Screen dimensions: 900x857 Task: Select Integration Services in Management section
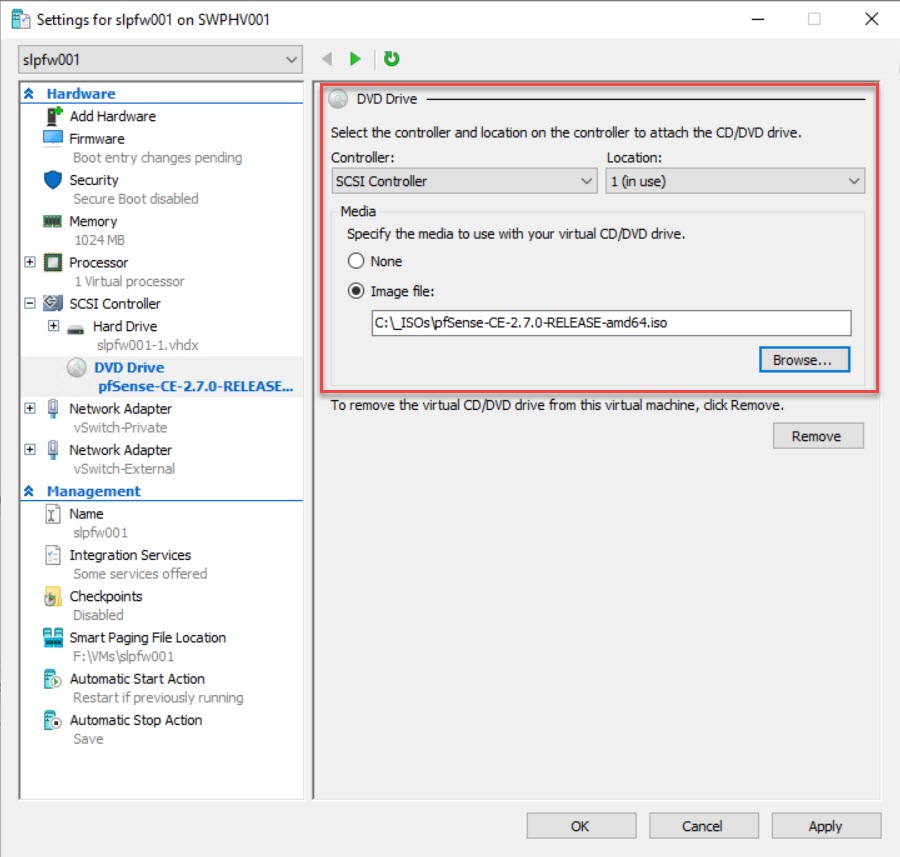[x=130, y=555]
